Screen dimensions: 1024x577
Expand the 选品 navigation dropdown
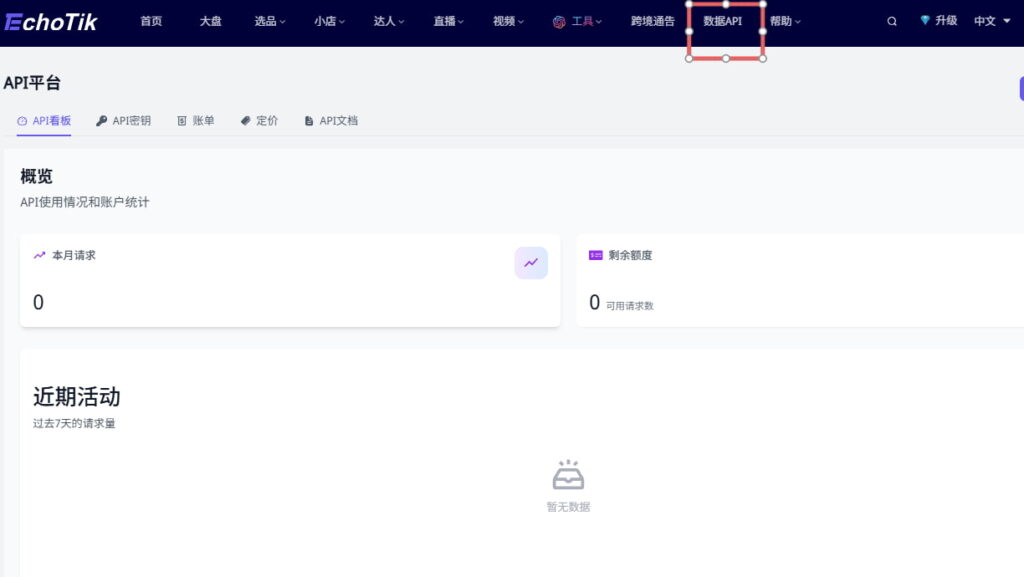click(268, 20)
